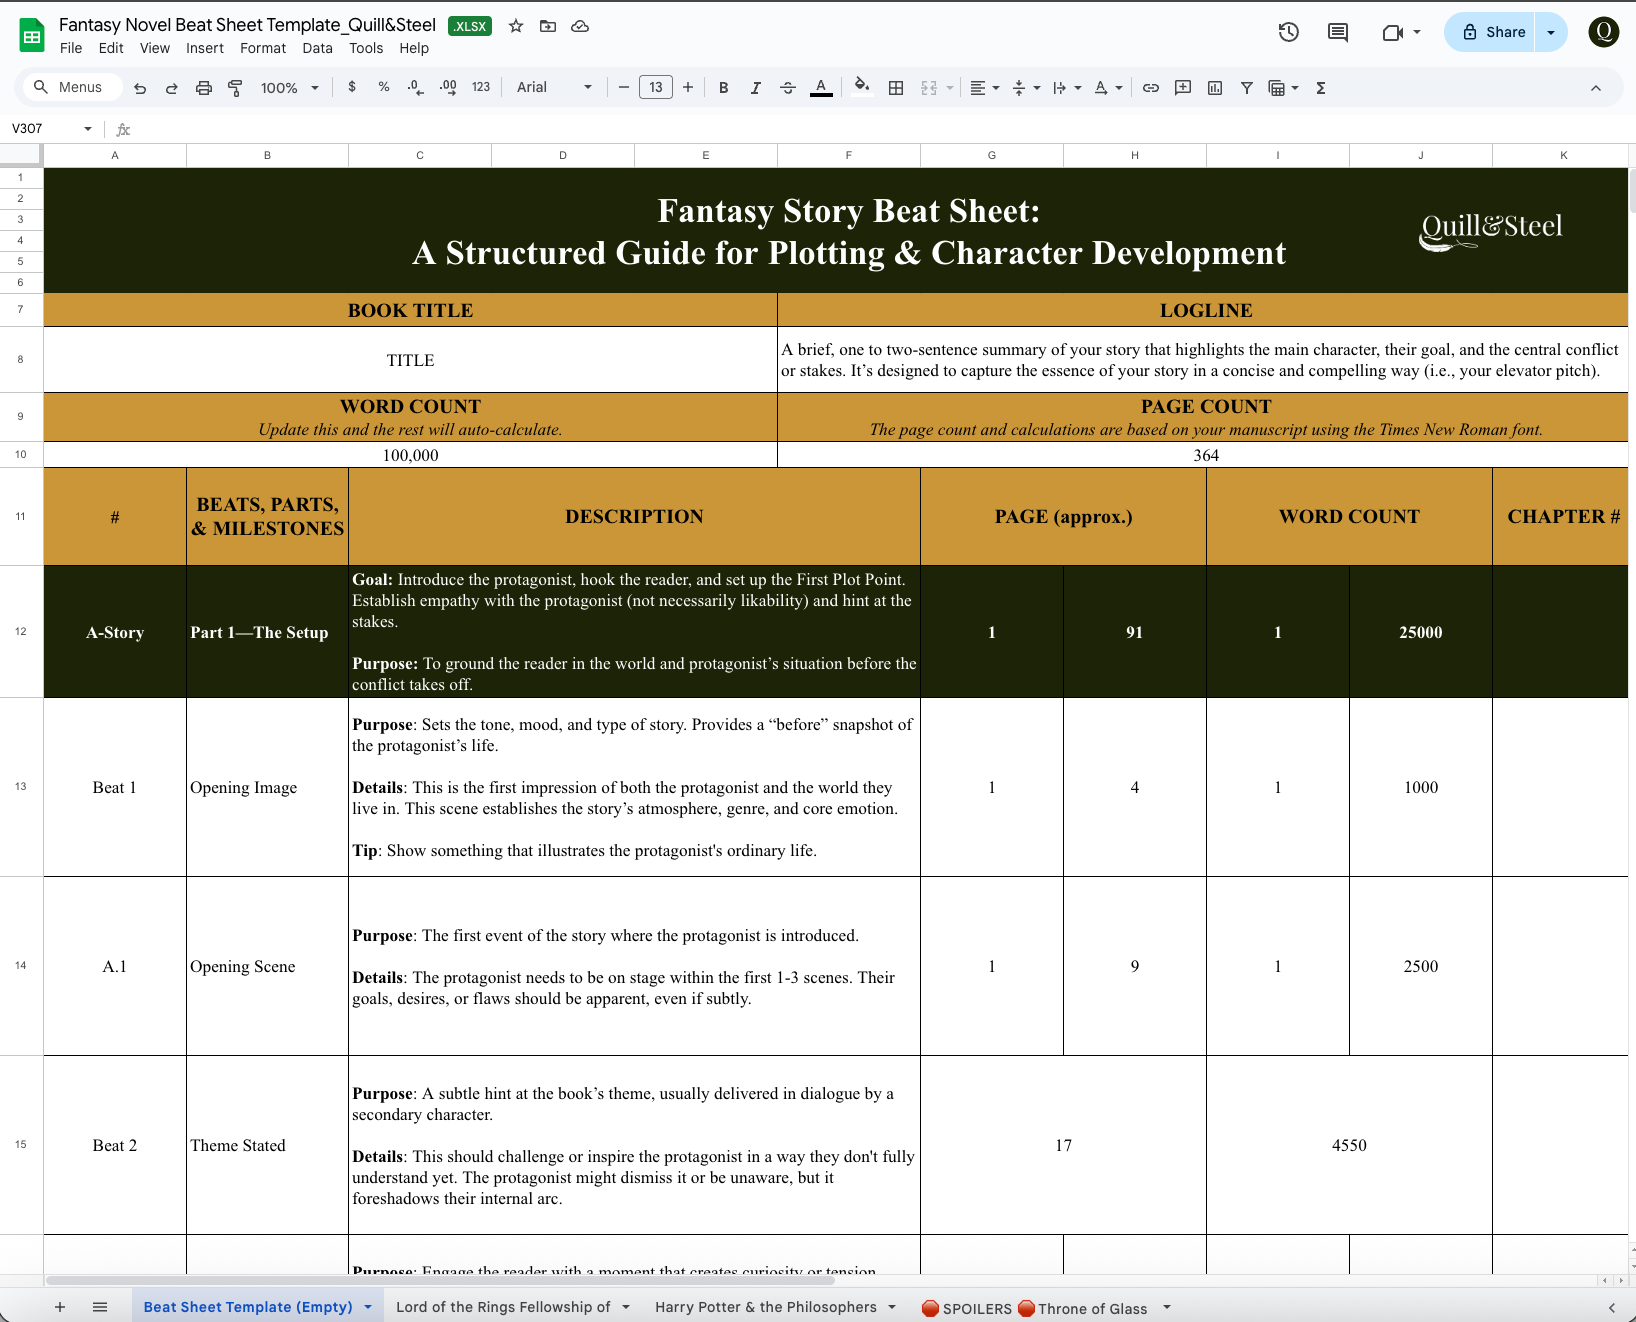The width and height of the screenshot is (1636, 1322).
Task: Star this spreadsheet
Action: [516, 26]
